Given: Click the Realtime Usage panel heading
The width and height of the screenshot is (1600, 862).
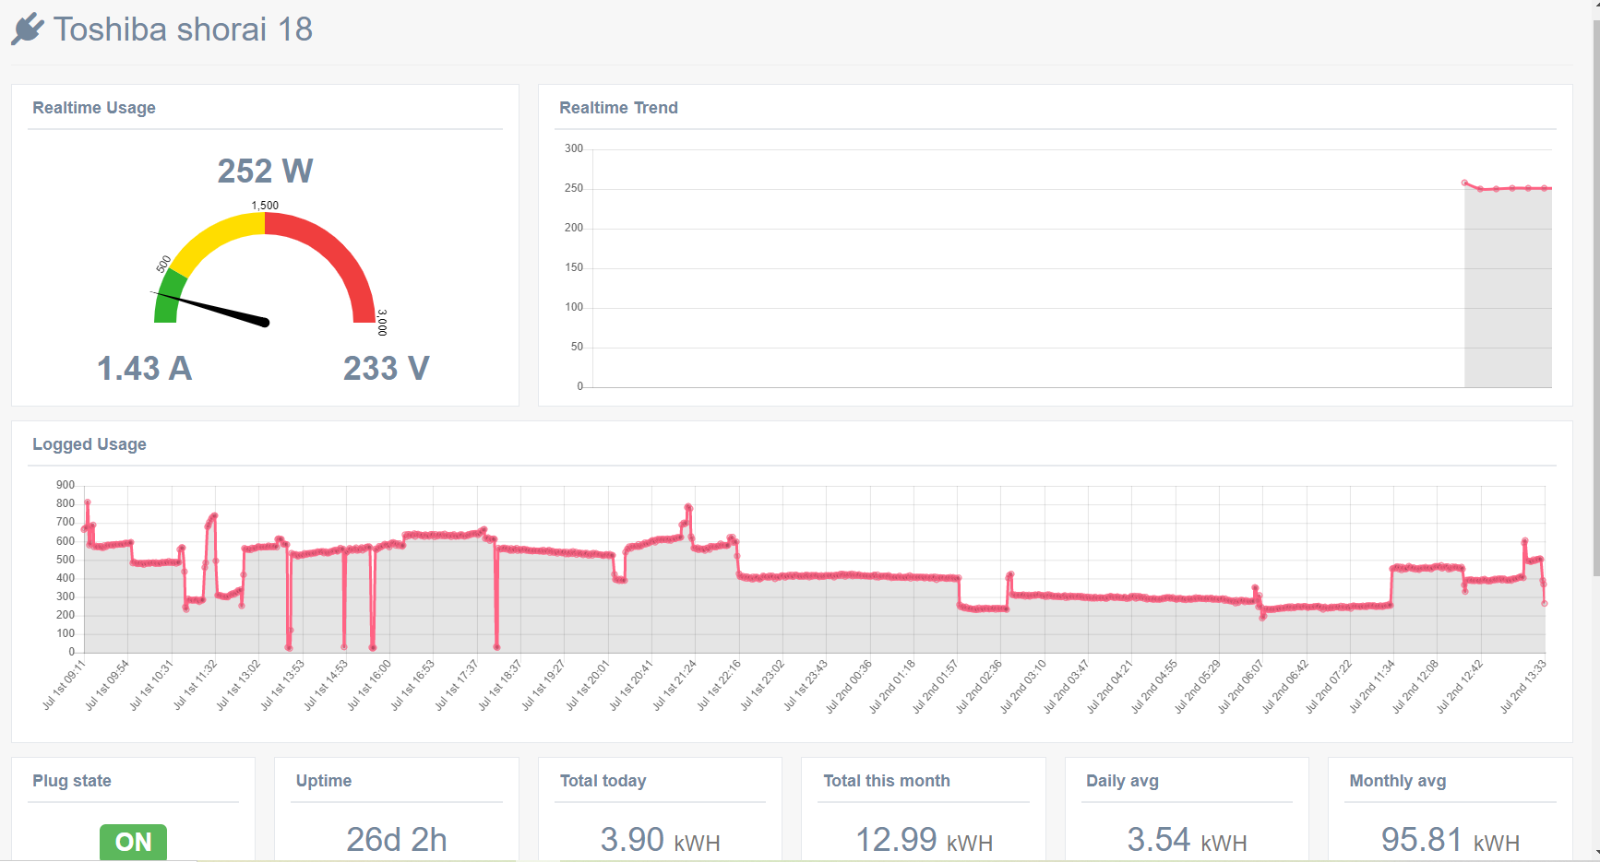Looking at the screenshot, I should (94, 108).
